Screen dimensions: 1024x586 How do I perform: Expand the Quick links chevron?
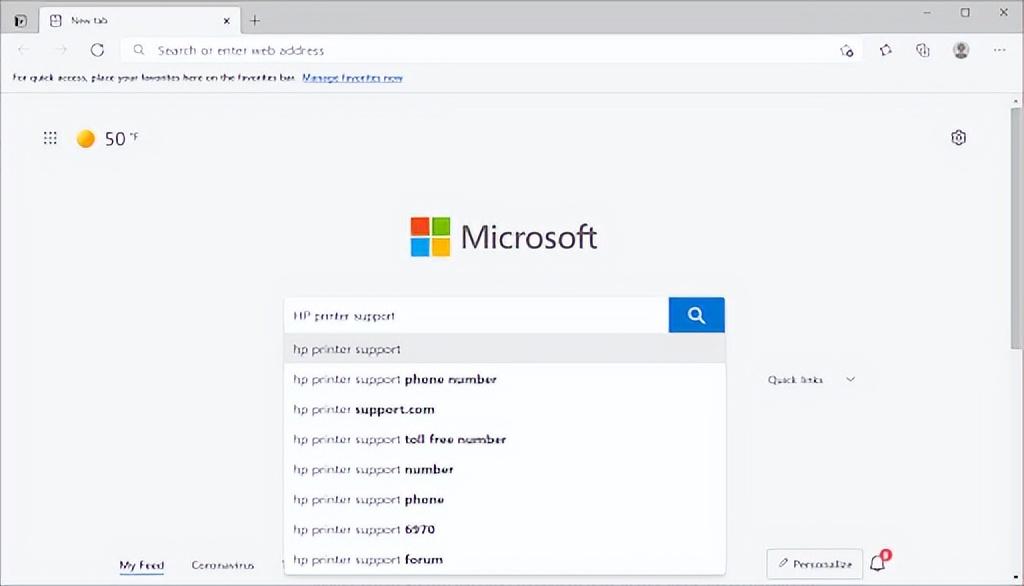click(850, 380)
